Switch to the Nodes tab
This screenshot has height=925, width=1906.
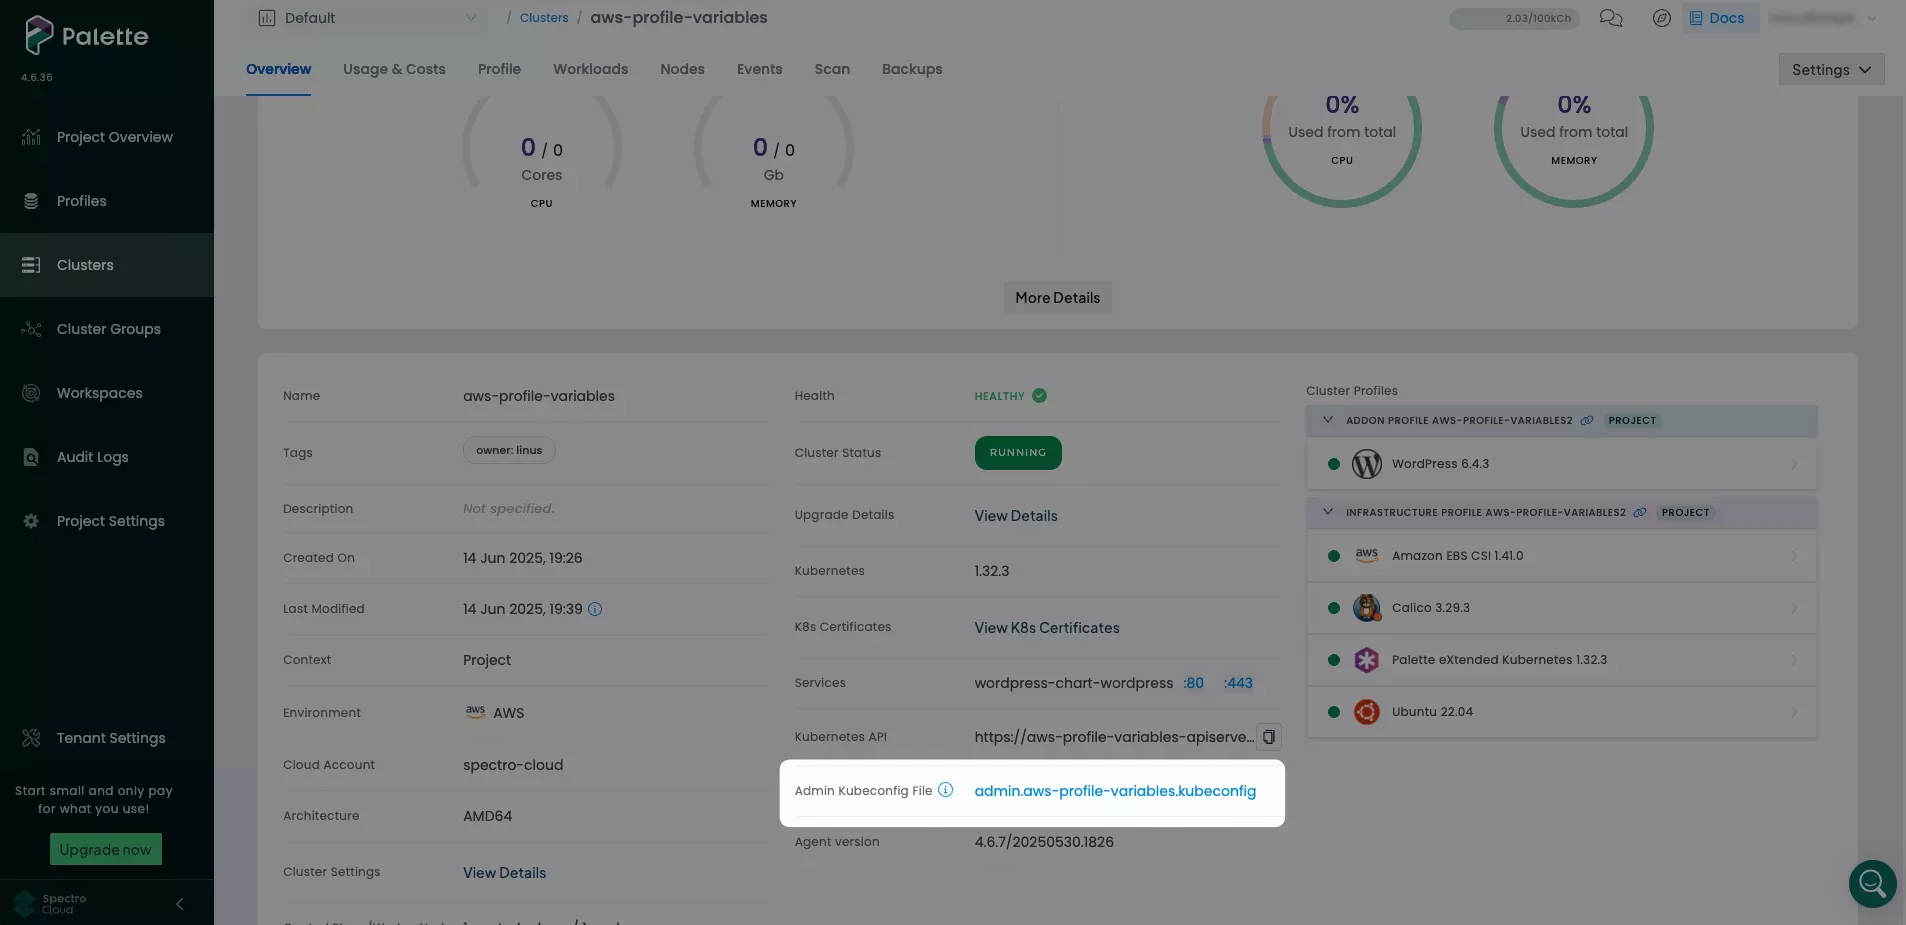pyautogui.click(x=682, y=69)
